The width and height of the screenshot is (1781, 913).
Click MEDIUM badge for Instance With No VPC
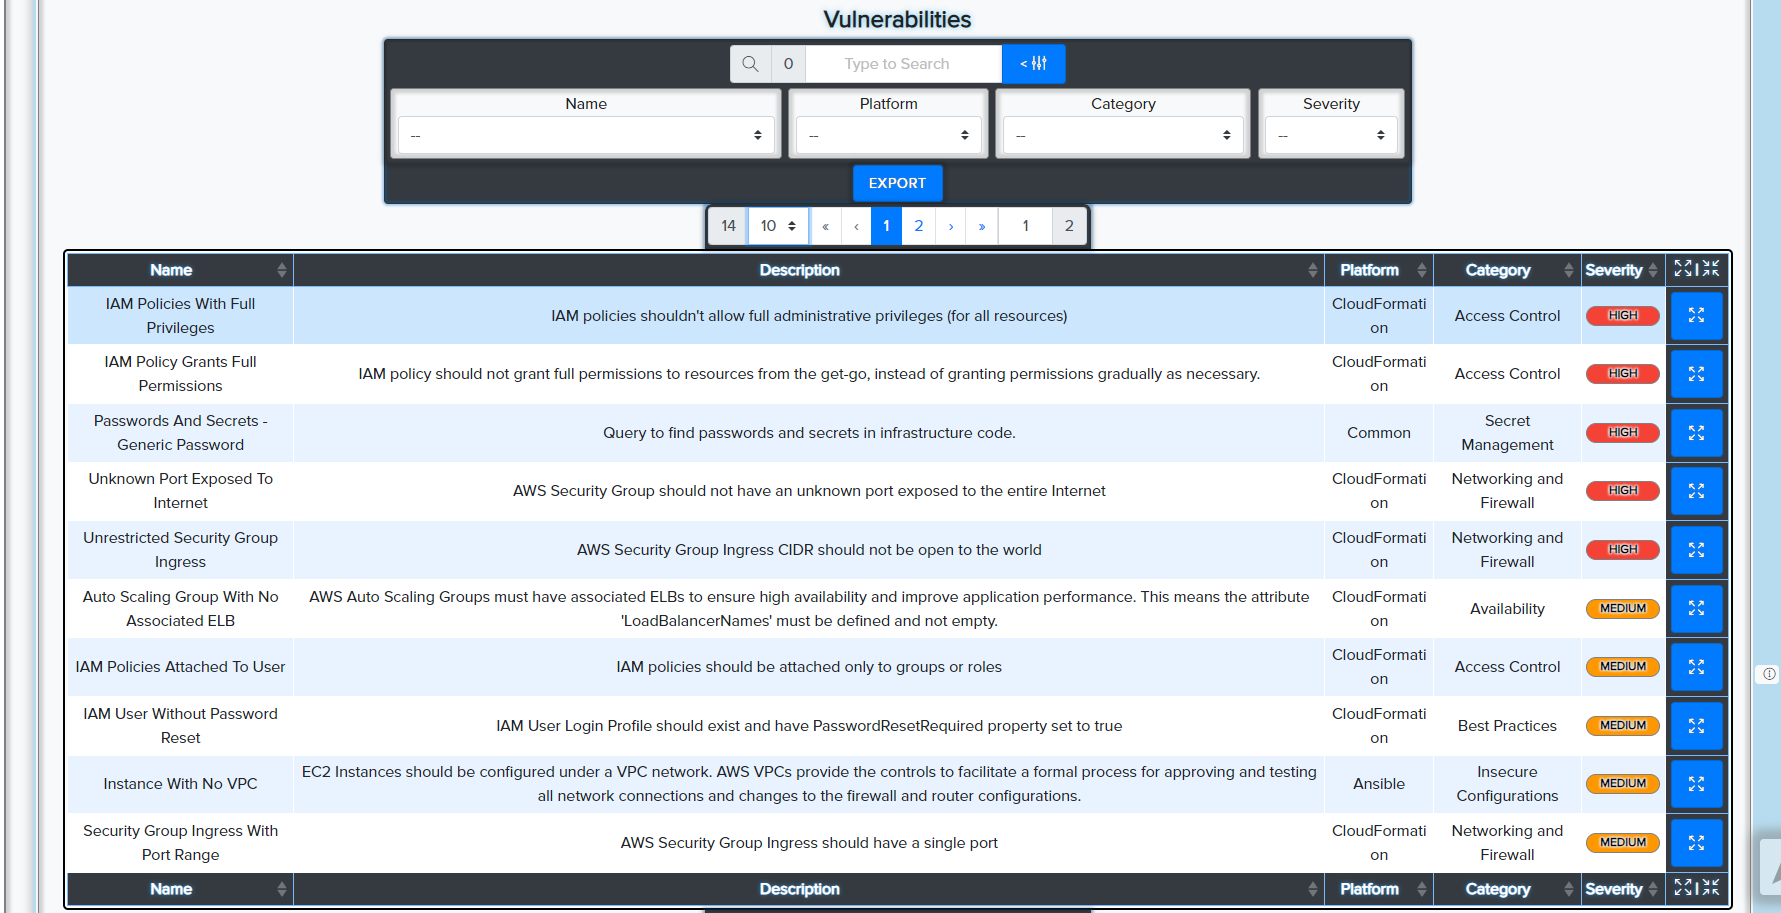1622,784
